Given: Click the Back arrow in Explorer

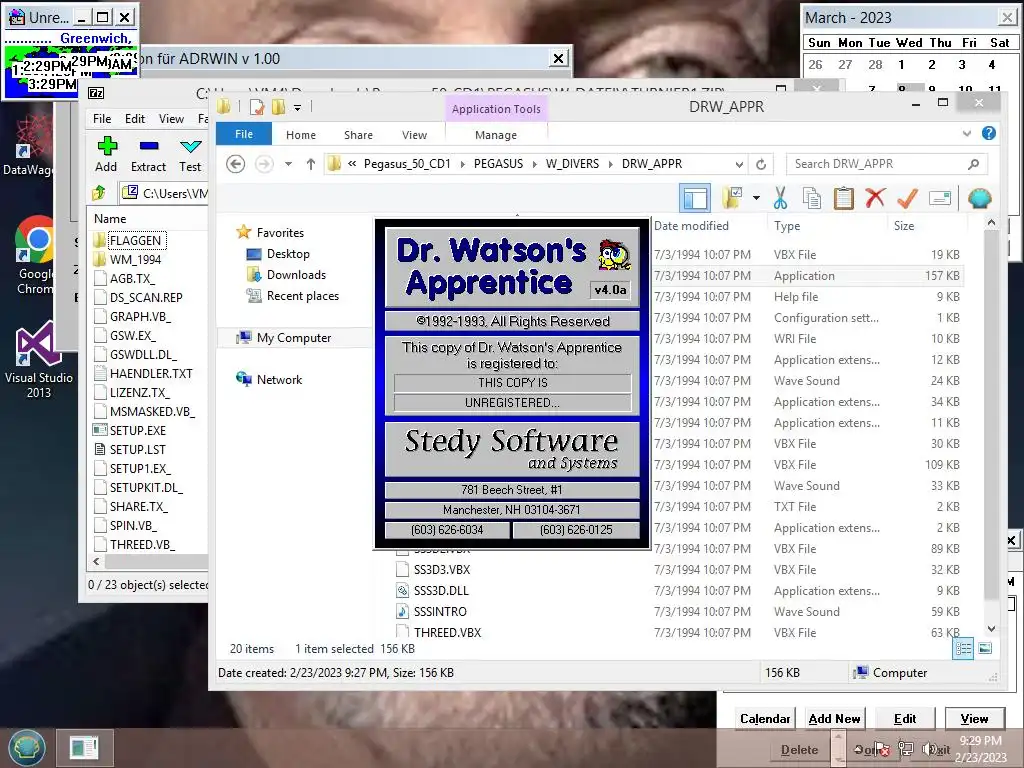Looking at the screenshot, I should click(236, 164).
